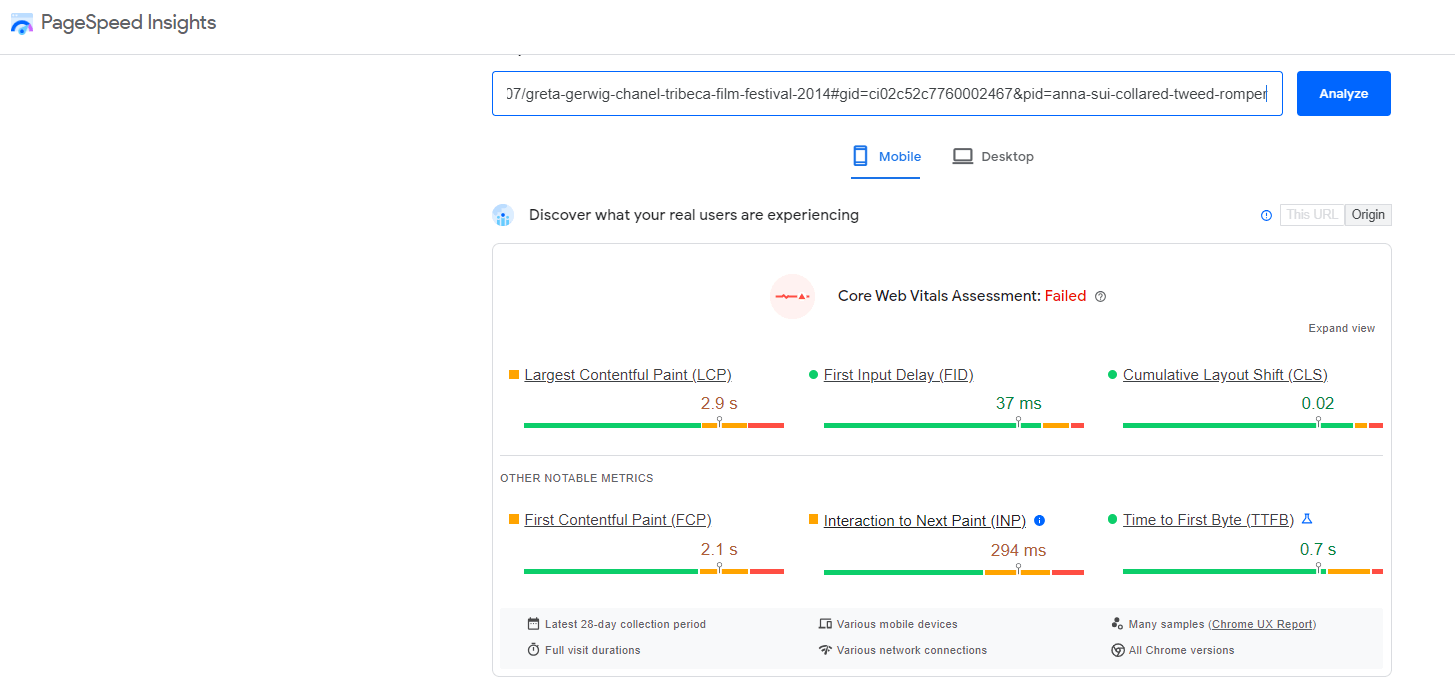Open Cumulative Layout Shift (CLS) link

1225,375
